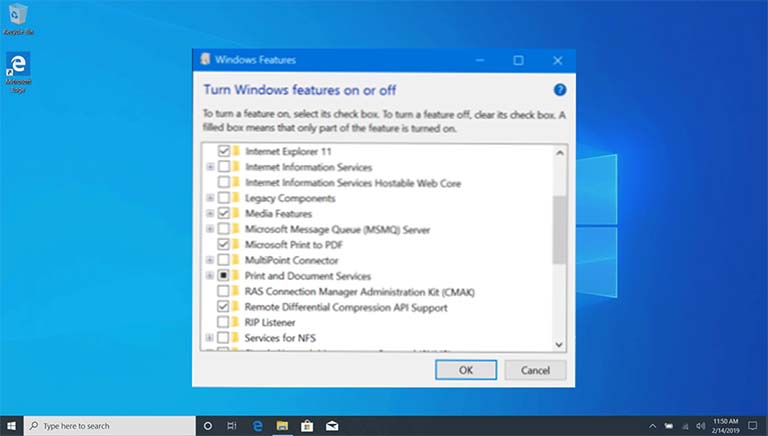Expand Print and Document Services node

coord(210,275)
